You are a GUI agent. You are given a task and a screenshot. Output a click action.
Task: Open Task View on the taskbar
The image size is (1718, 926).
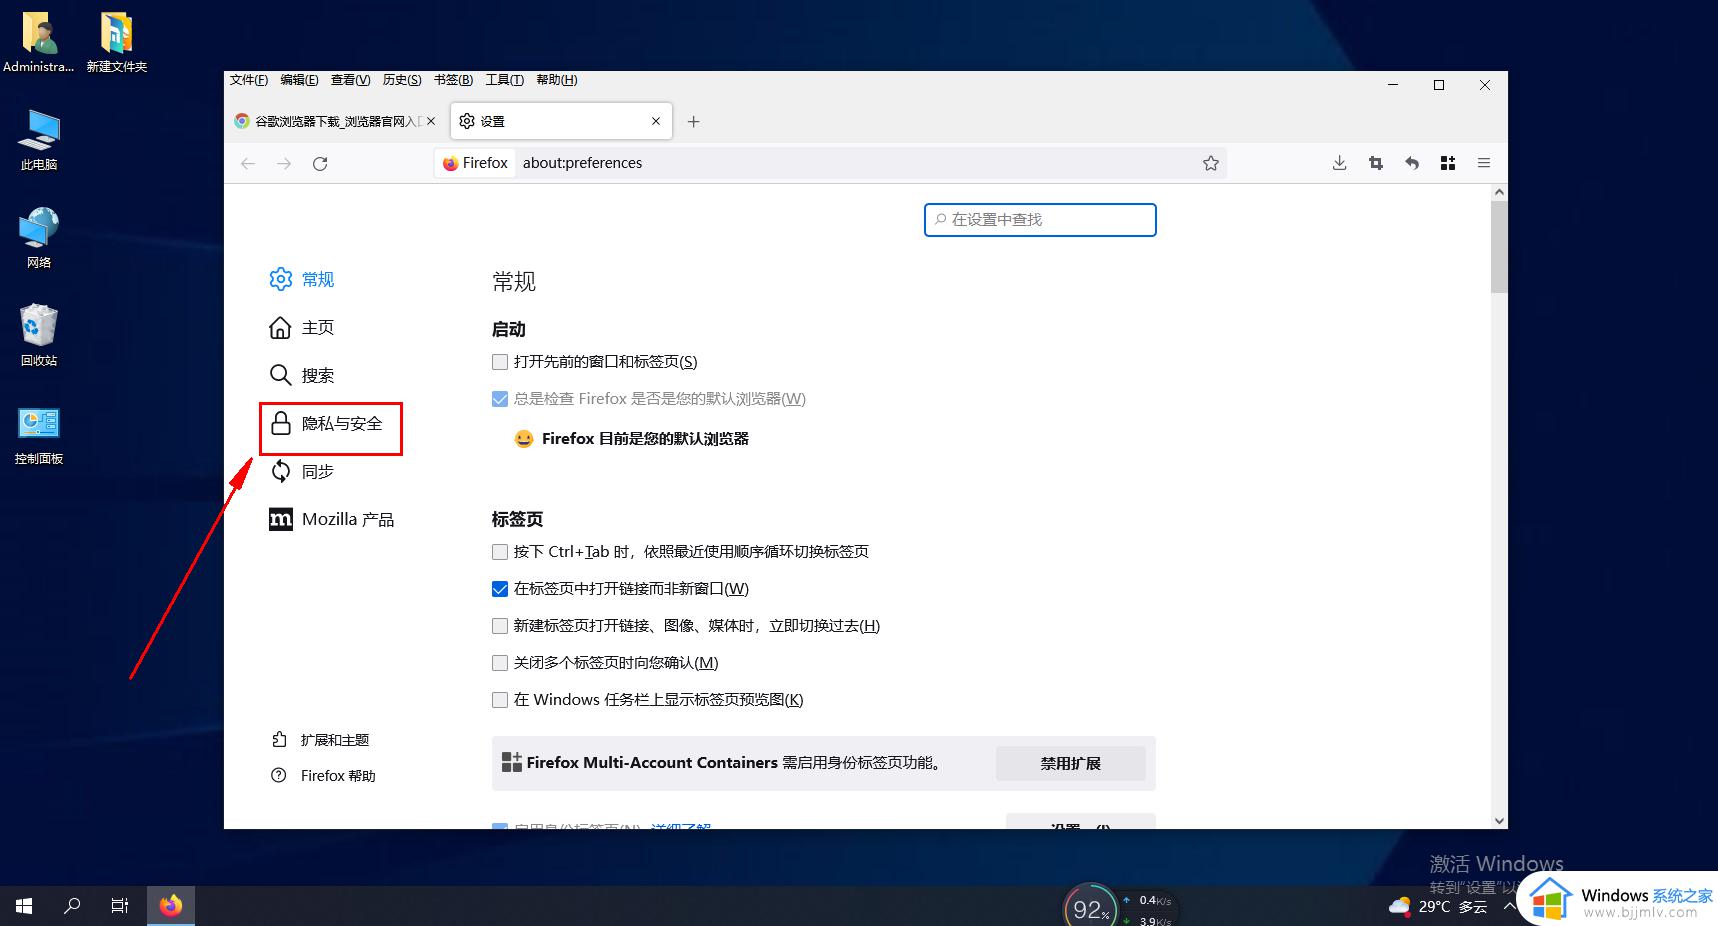[x=120, y=906]
